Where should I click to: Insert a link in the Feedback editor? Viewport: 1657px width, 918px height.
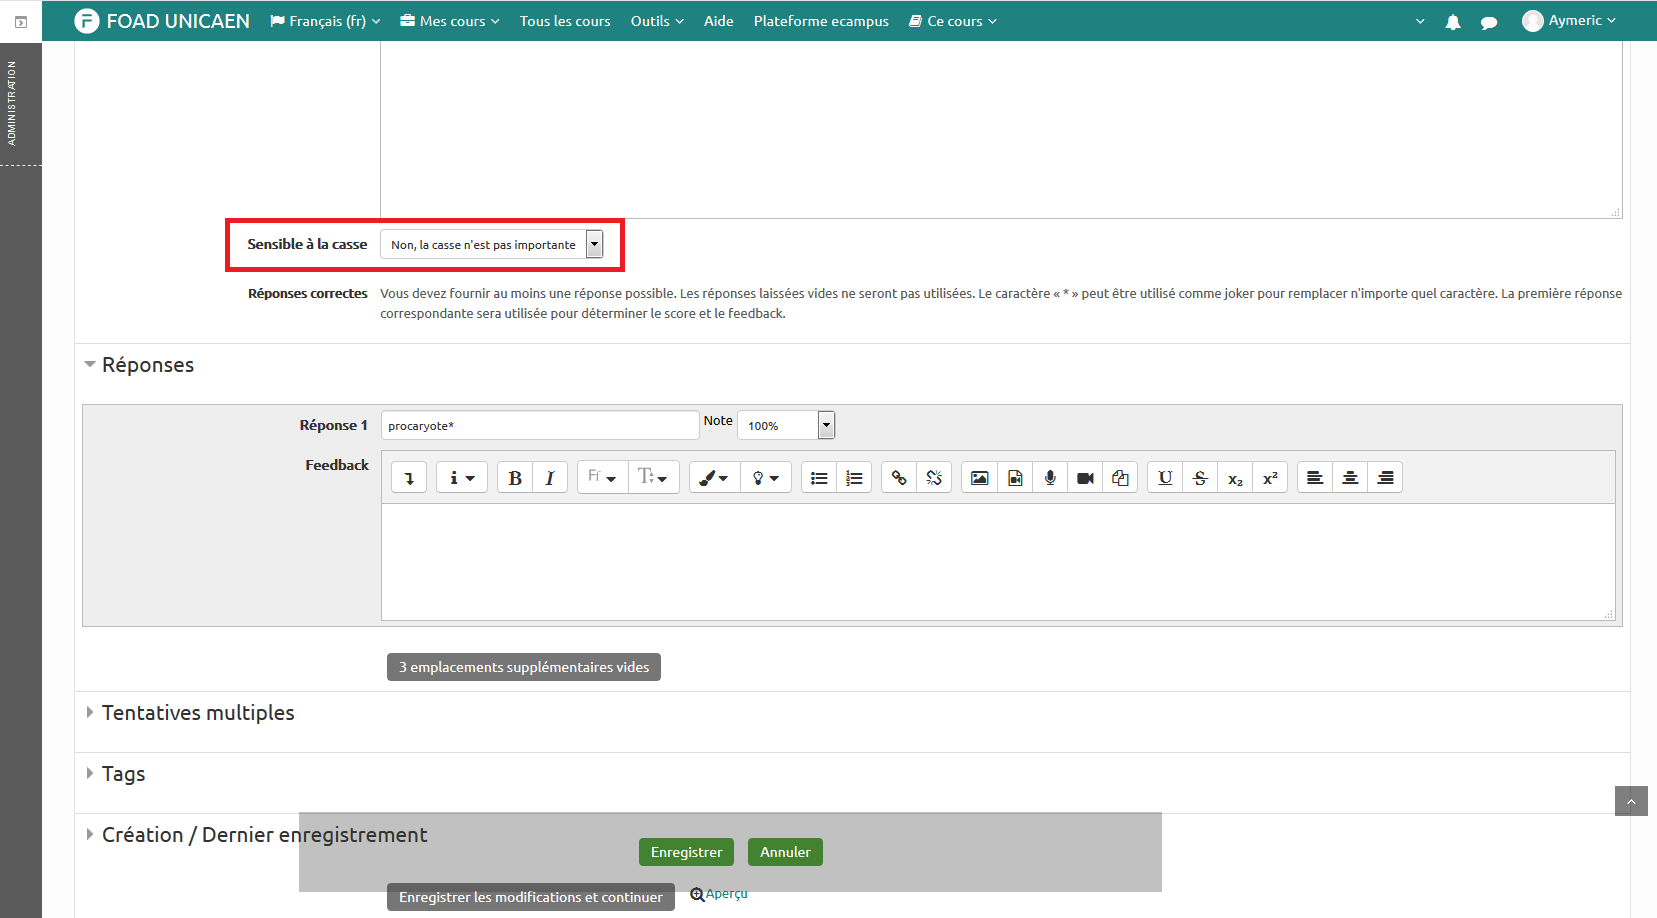(899, 478)
